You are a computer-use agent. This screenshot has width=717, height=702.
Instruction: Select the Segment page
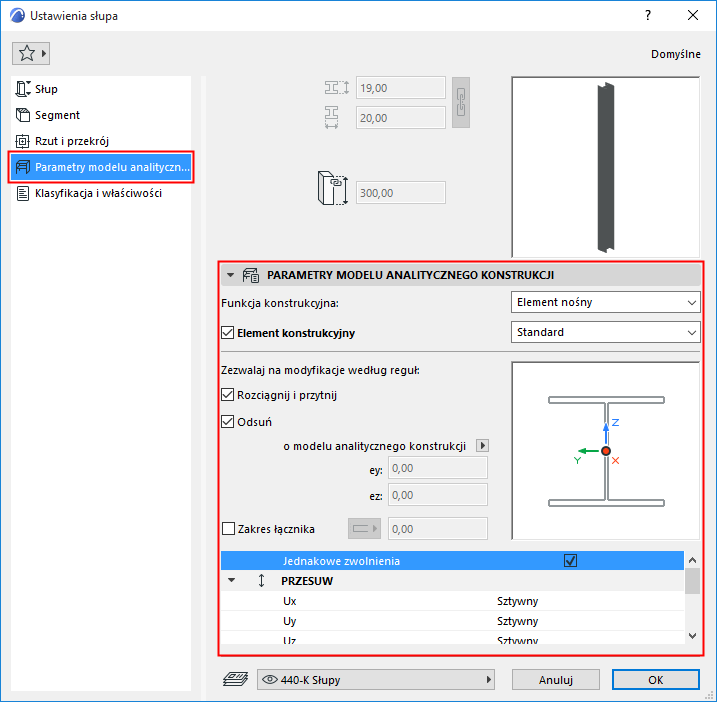102,115
